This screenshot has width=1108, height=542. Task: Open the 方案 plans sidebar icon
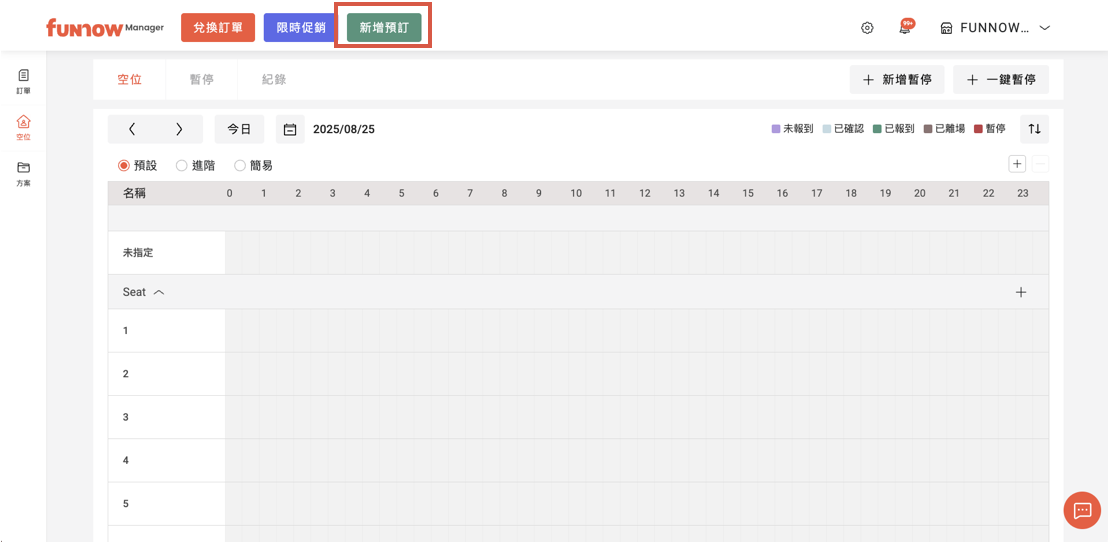click(x=24, y=173)
